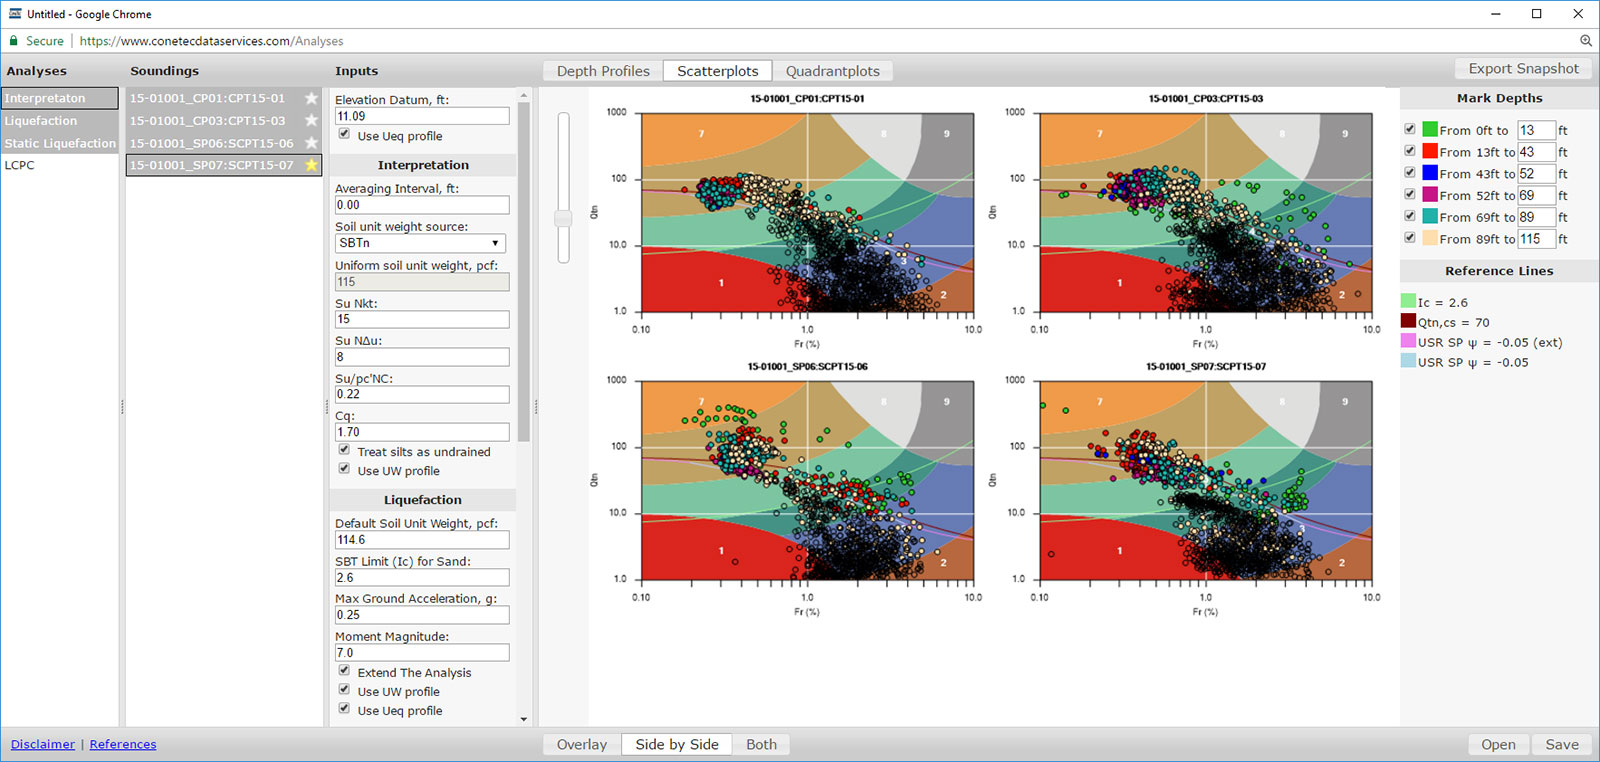Switch to the Depth Profiles tab
Image resolution: width=1600 pixels, height=762 pixels.
[x=603, y=71]
